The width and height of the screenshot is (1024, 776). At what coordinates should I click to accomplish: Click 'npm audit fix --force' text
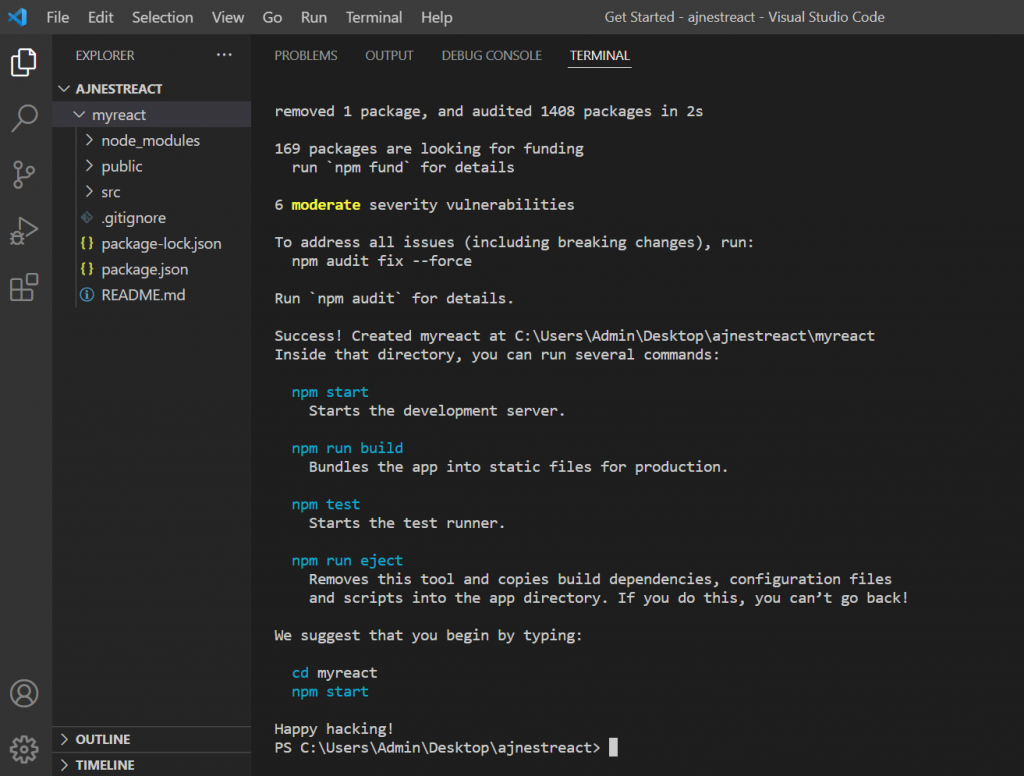pyautogui.click(x=381, y=261)
